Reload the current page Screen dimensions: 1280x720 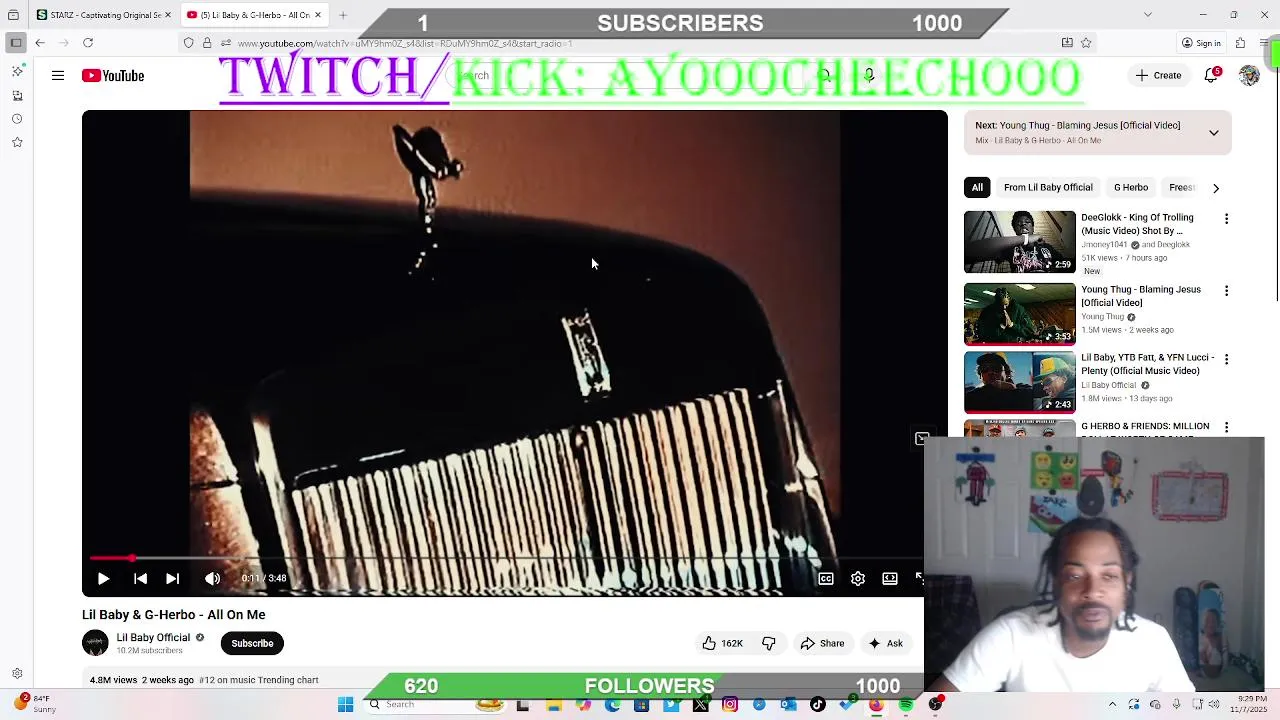point(88,43)
